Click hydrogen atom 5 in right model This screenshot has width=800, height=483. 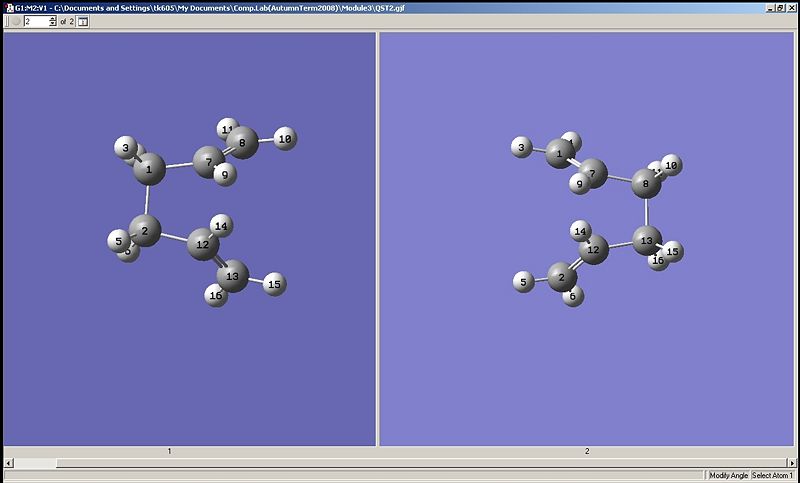523,283
